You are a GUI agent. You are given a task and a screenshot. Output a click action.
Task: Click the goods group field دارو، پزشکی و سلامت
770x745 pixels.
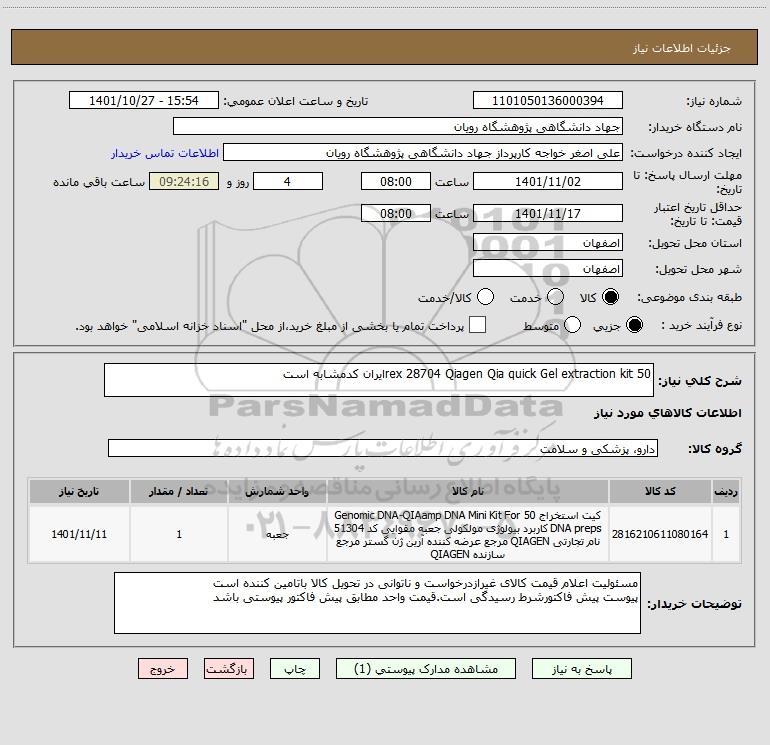383,448
